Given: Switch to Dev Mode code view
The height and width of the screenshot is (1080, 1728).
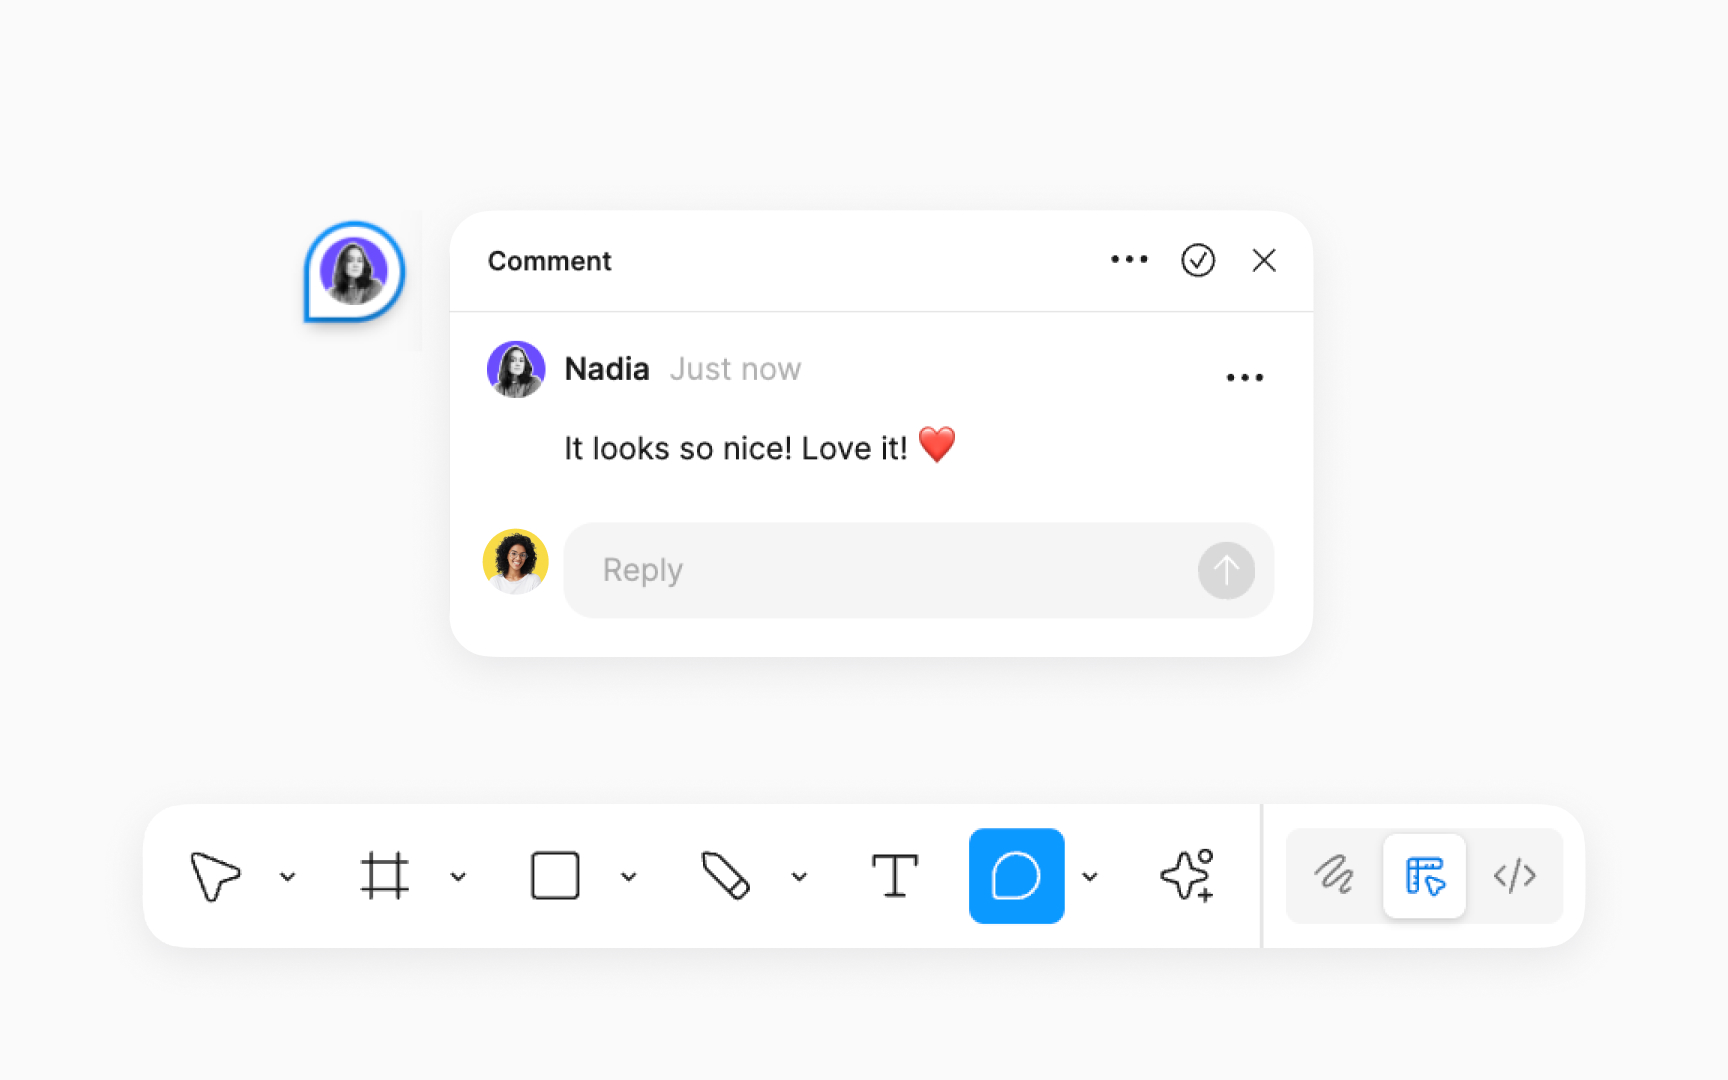Looking at the screenshot, I should (1516, 876).
